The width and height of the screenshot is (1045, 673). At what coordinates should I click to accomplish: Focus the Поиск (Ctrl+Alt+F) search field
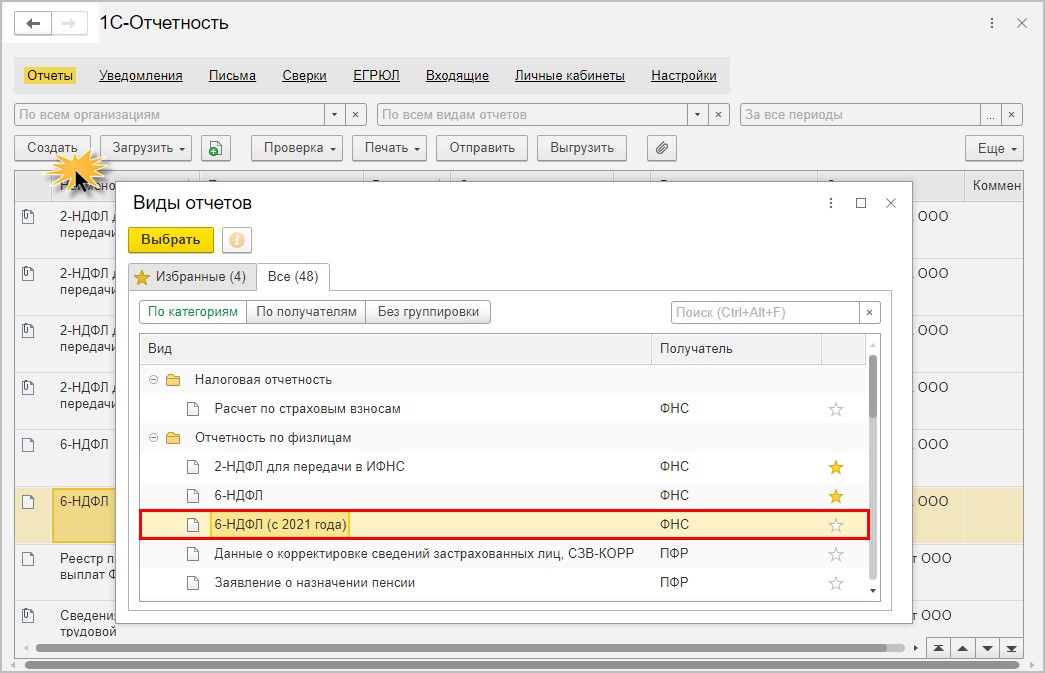coord(765,313)
